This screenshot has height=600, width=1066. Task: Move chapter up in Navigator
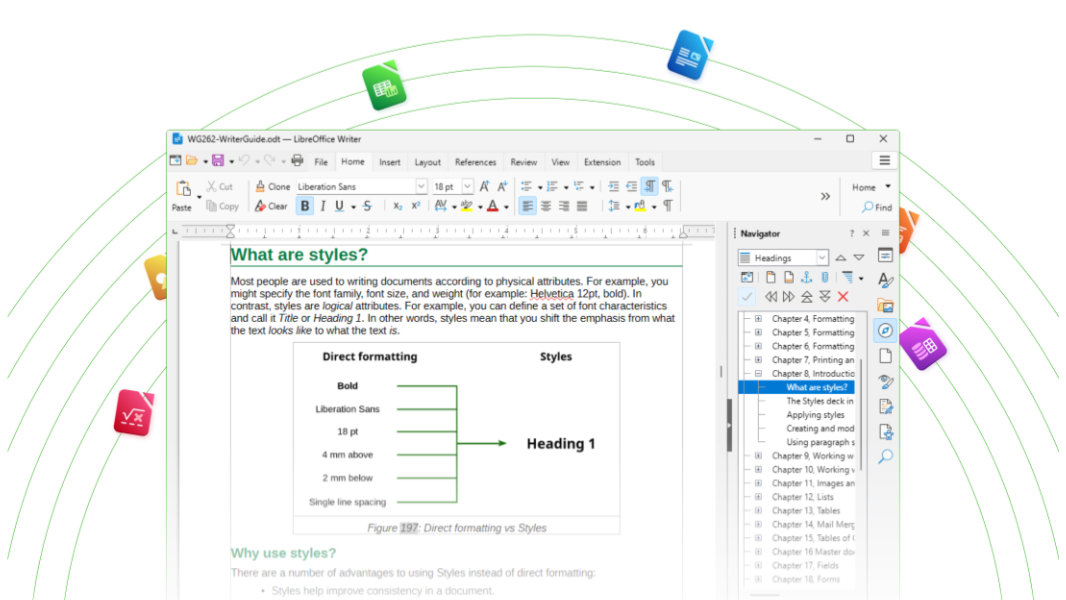[806, 297]
